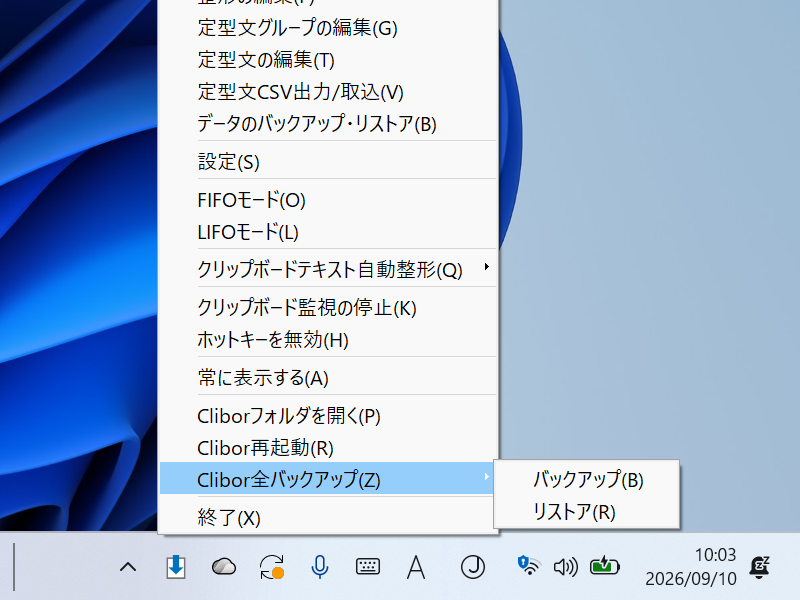
Task: Select バックアップ(B) in submenu
Action: pos(587,480)
